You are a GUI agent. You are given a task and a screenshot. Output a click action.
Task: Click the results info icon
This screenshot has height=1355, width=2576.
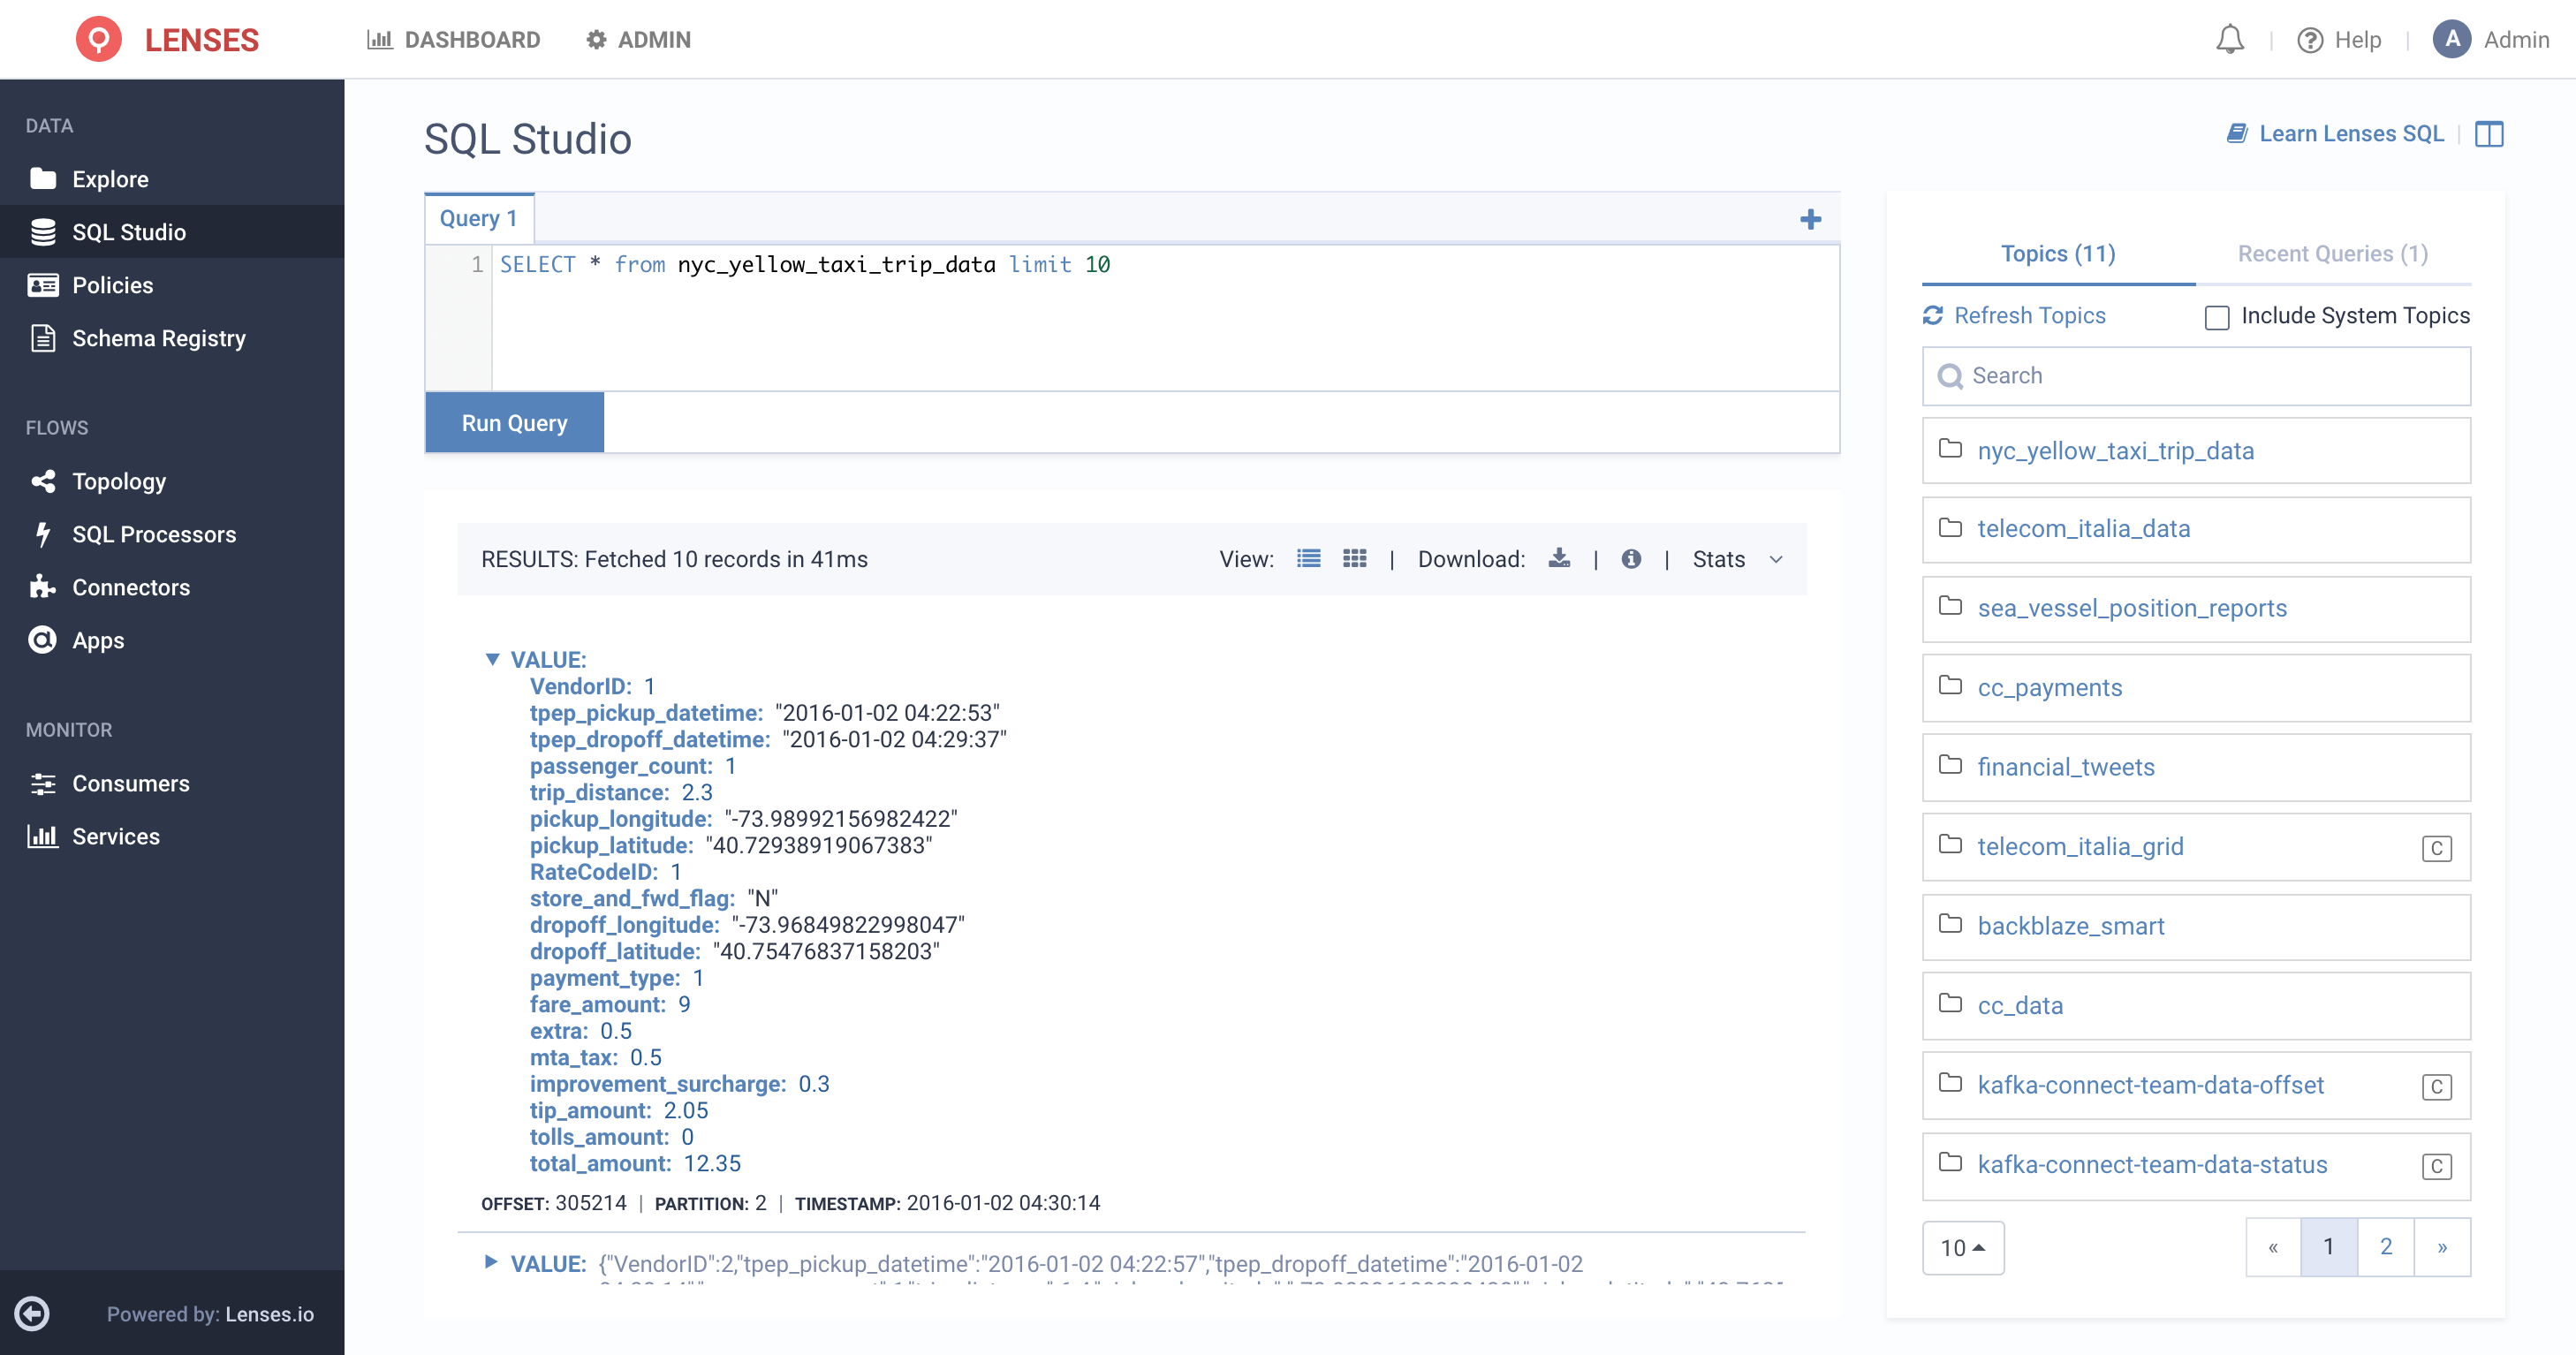1630,559
